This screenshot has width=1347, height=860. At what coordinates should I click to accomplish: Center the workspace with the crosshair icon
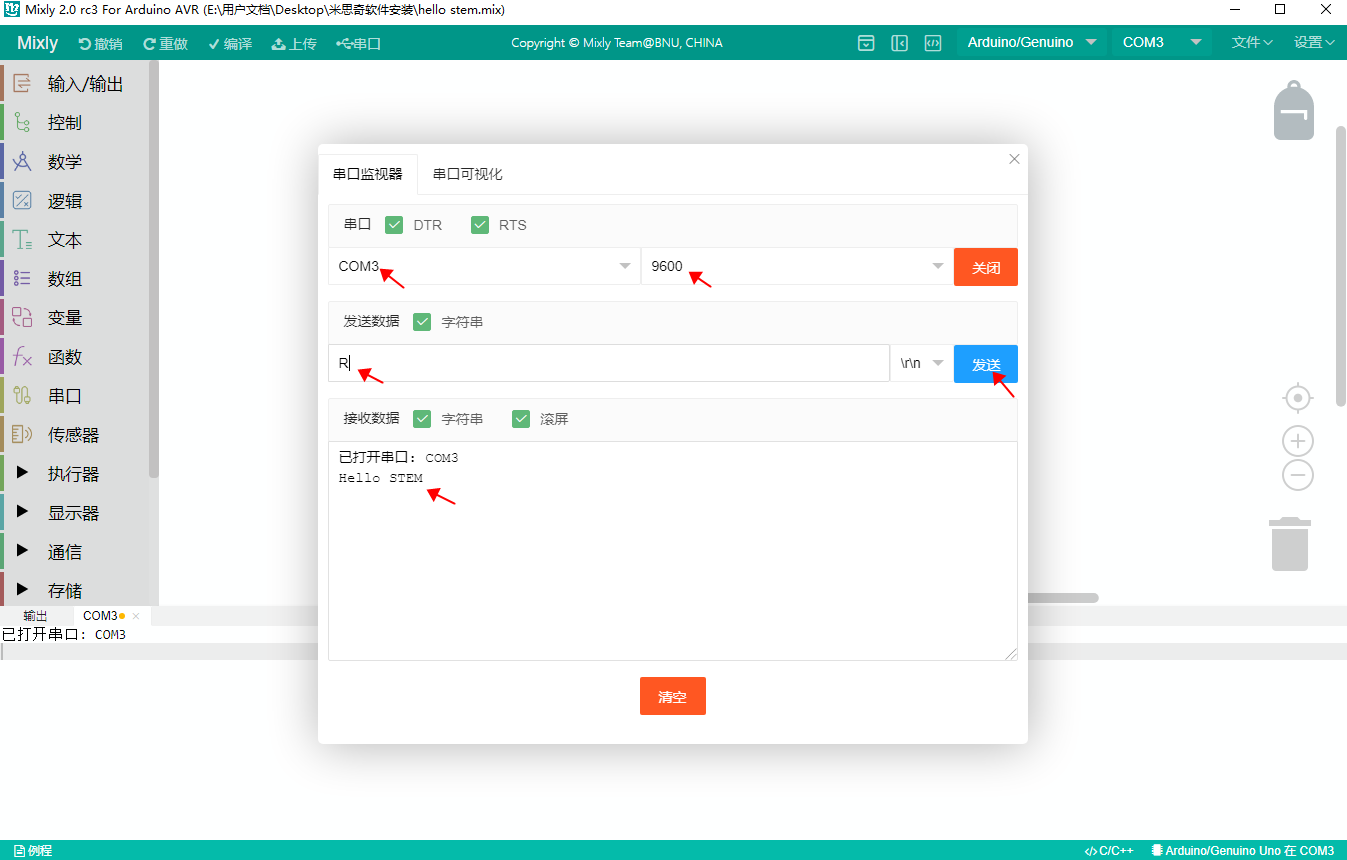pyautogui.click(x=1297, y=398)
